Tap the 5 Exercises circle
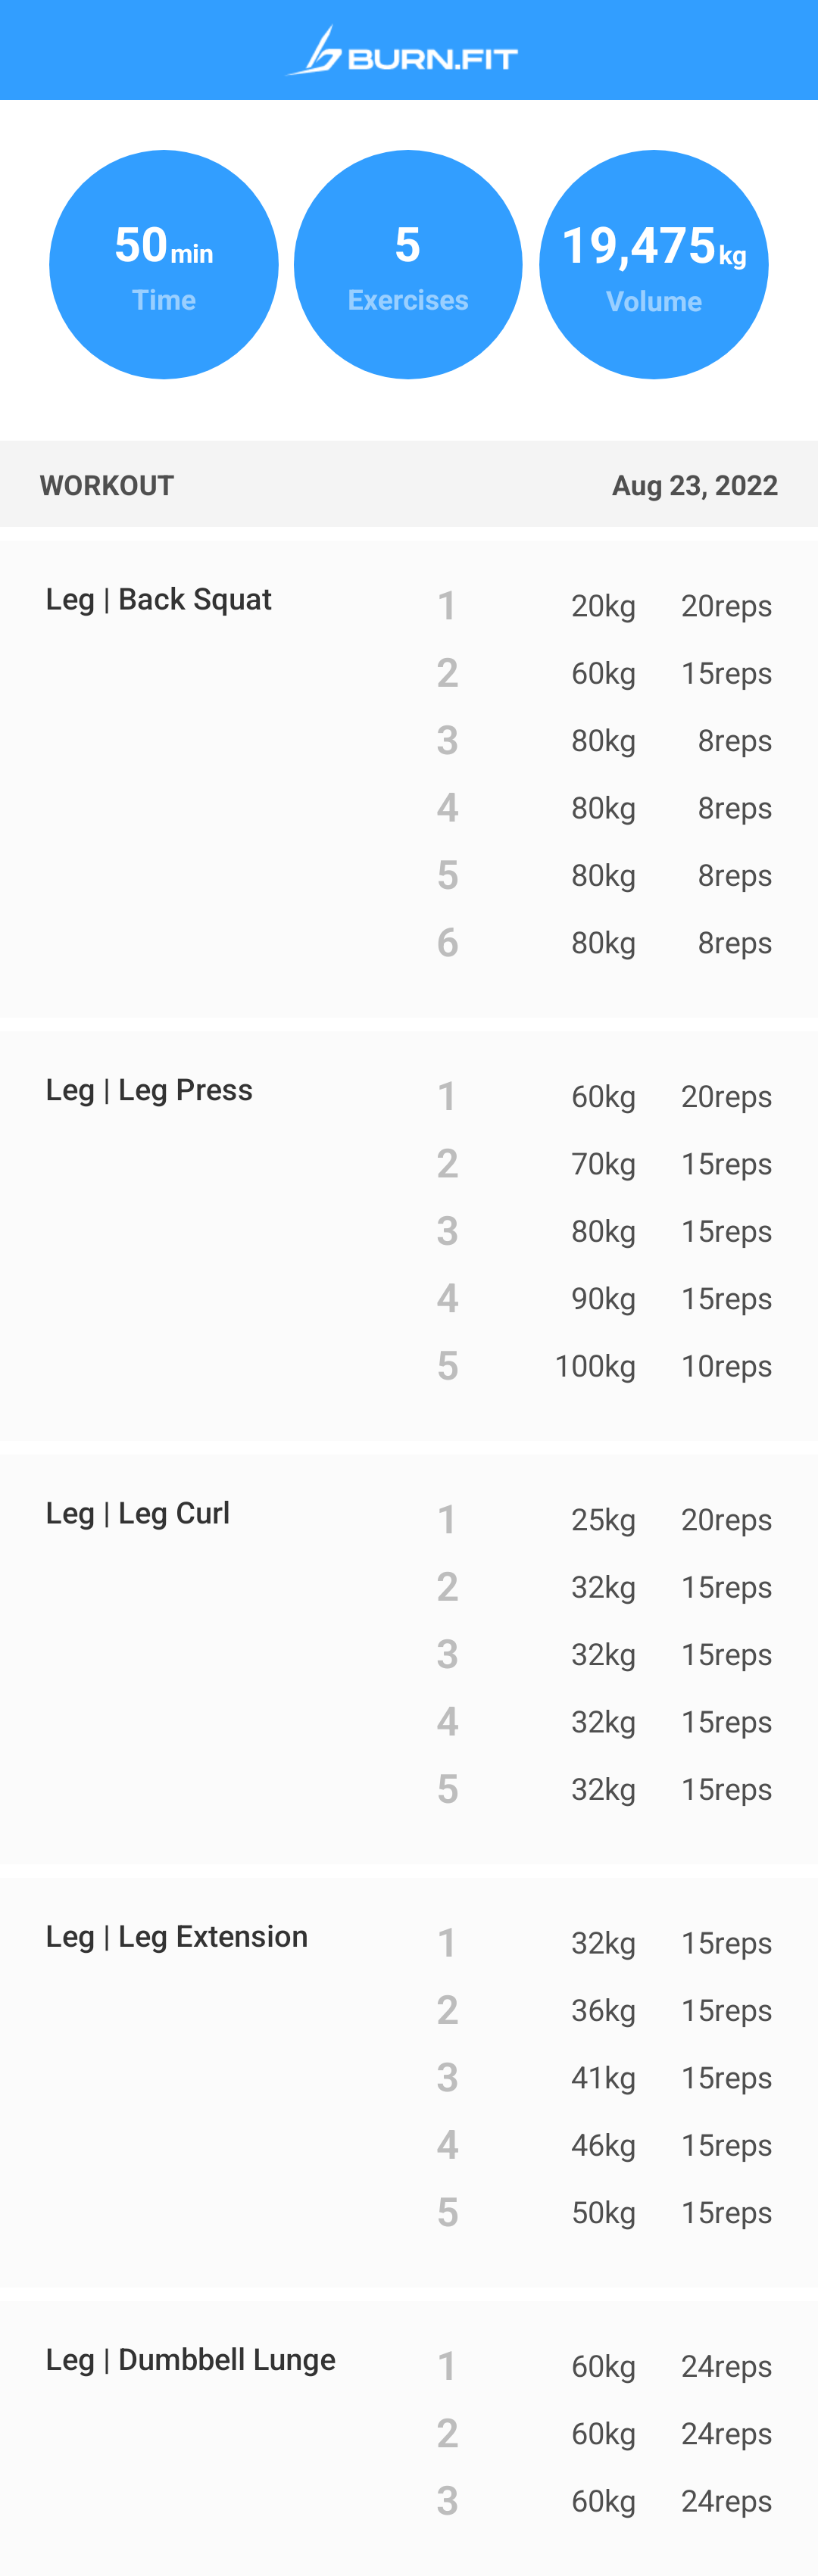This screenshot has width=818, height=2576. (x=408, y=265)
